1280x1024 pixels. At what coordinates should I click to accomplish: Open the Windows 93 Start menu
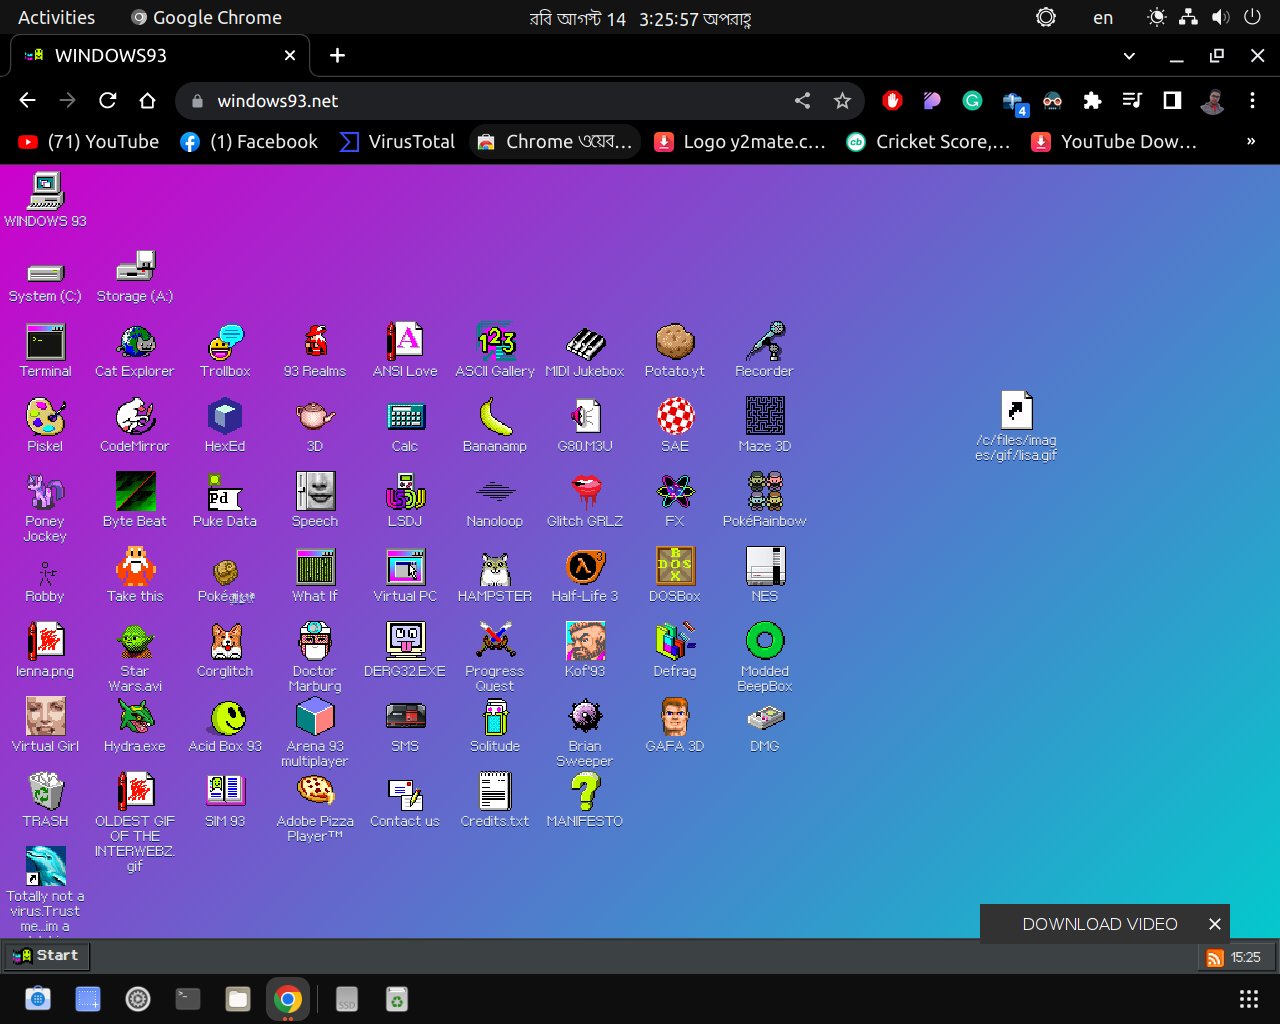[46, 956]
